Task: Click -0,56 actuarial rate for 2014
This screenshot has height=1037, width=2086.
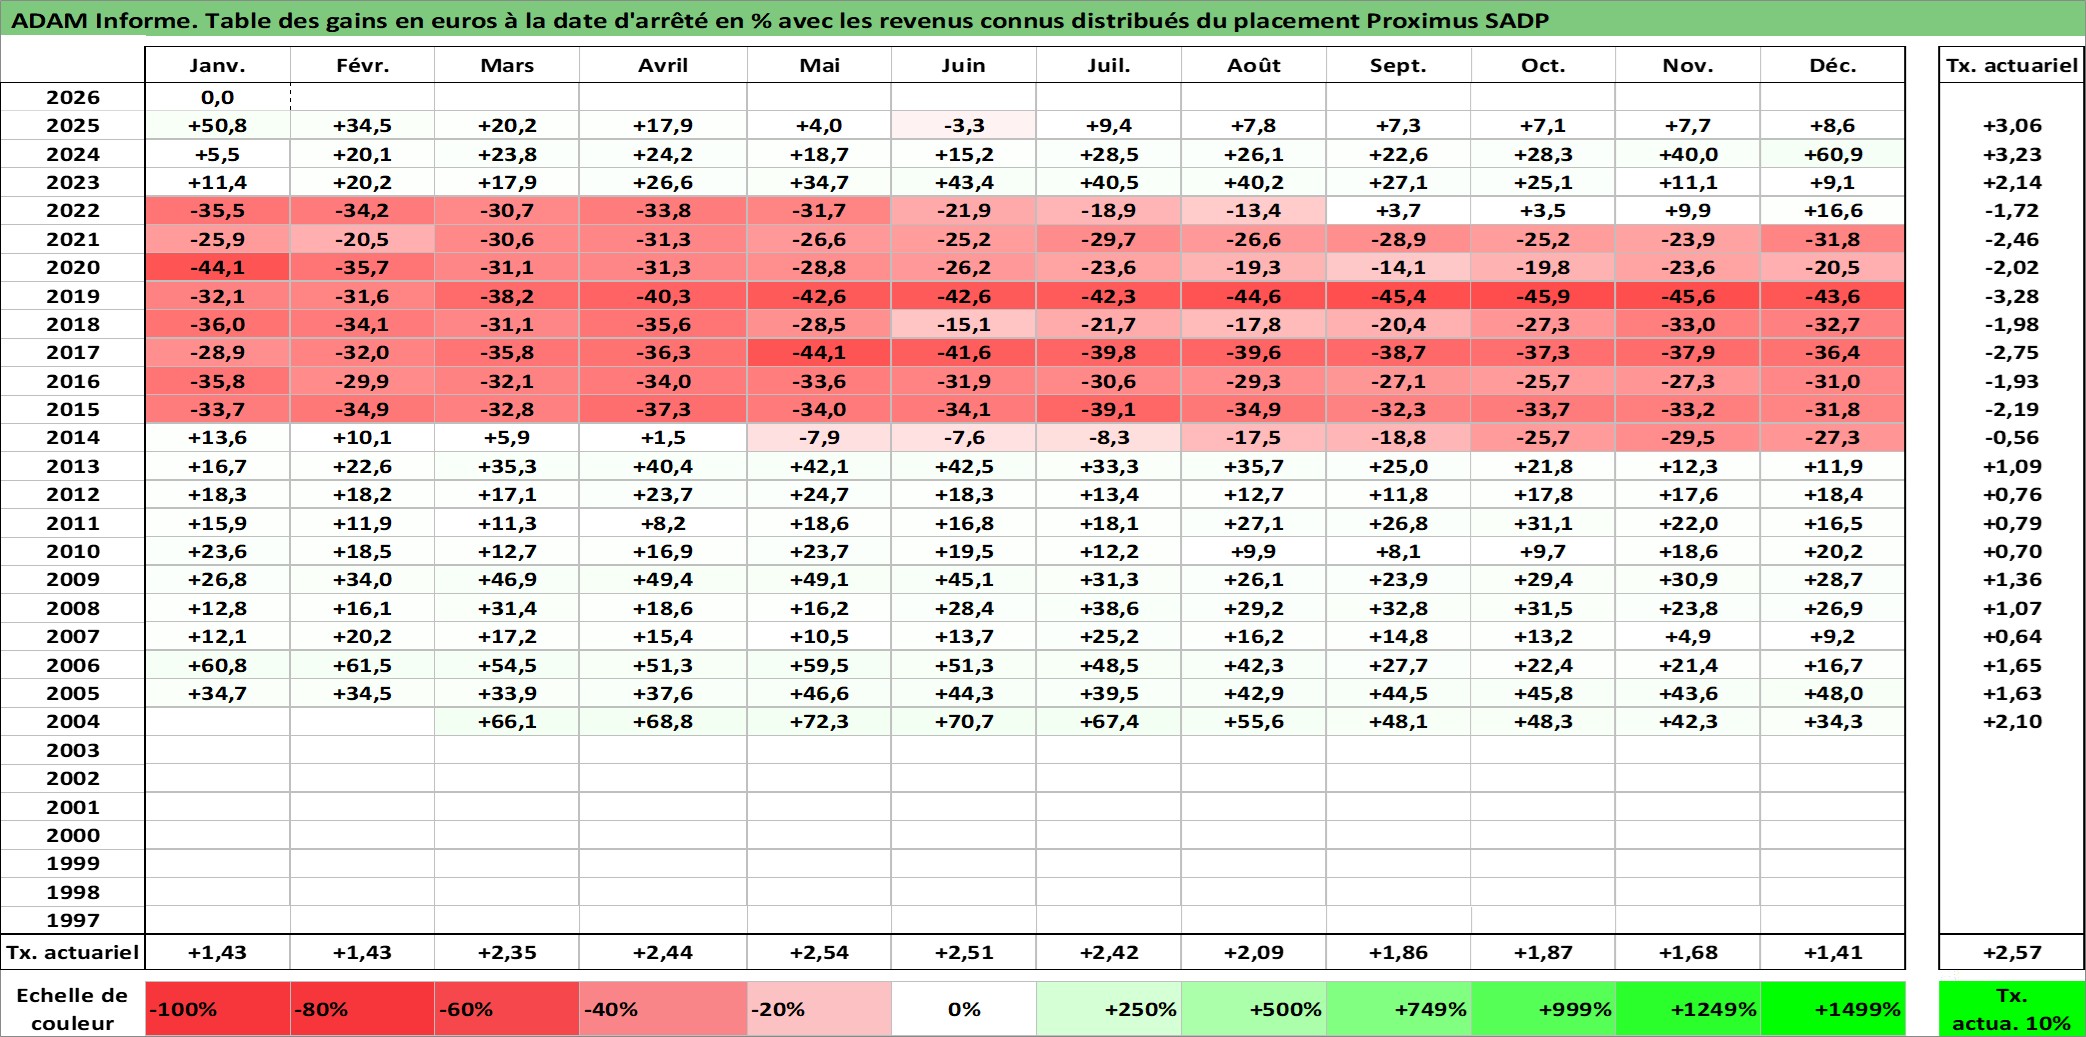Action: click(2012, 437)
